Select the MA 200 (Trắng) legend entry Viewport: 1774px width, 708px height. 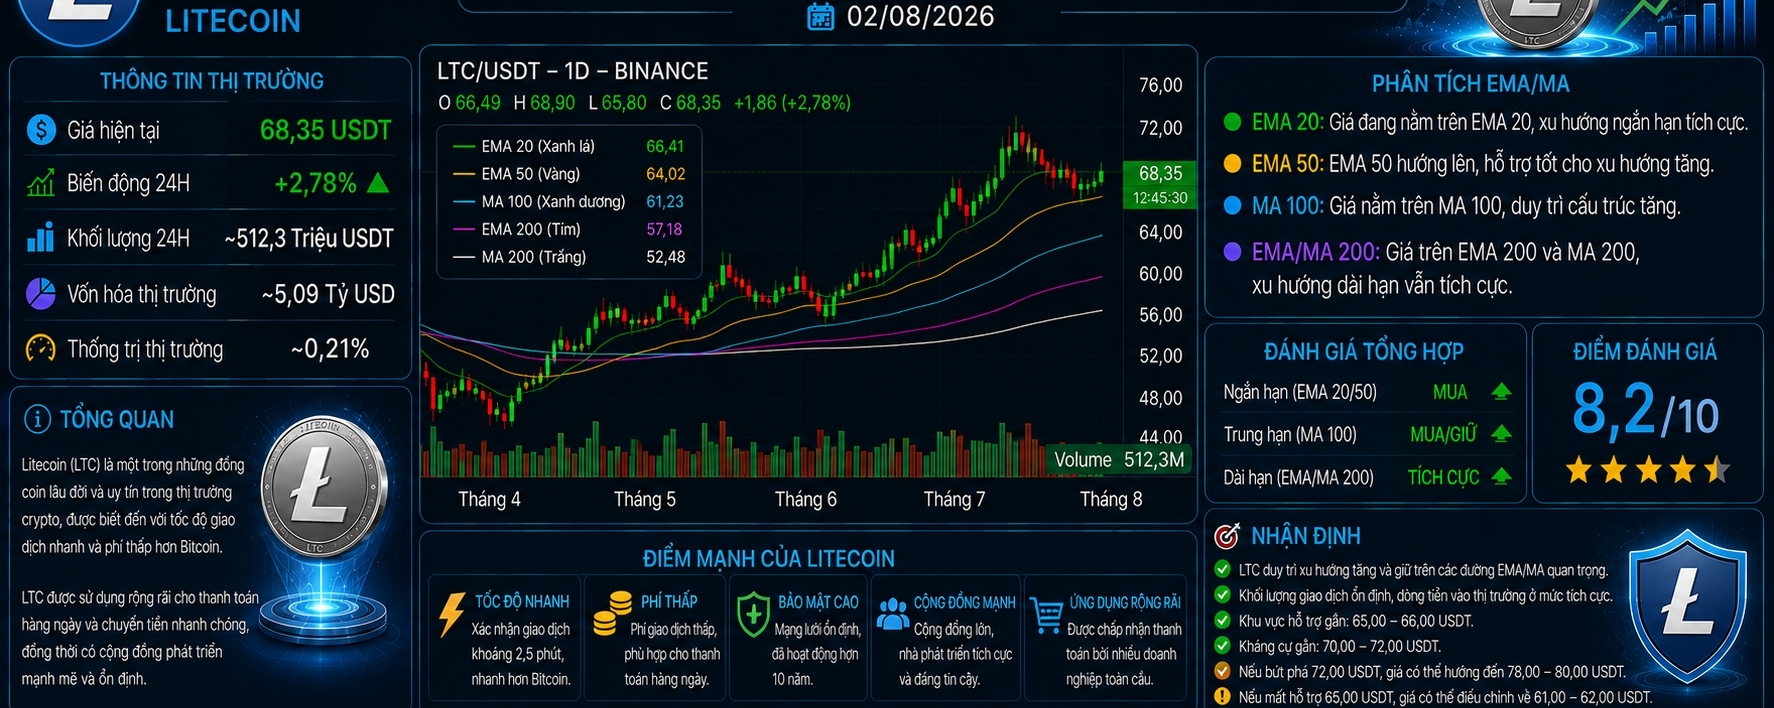point(569,257)
